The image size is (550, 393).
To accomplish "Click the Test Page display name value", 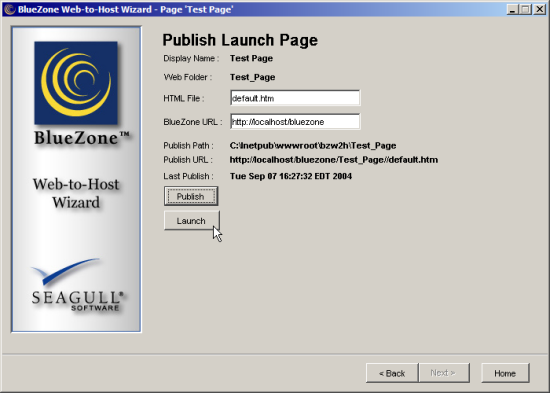I will coord(251,58).
